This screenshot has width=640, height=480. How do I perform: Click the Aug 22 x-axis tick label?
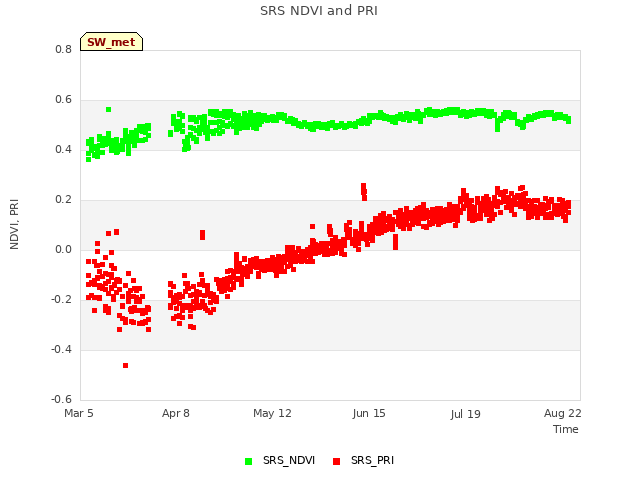click(x=562, y=413)
